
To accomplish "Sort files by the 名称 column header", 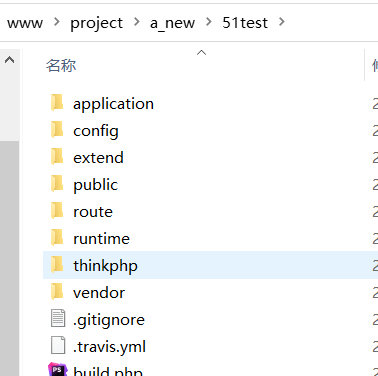I will [x=61, y=65].
